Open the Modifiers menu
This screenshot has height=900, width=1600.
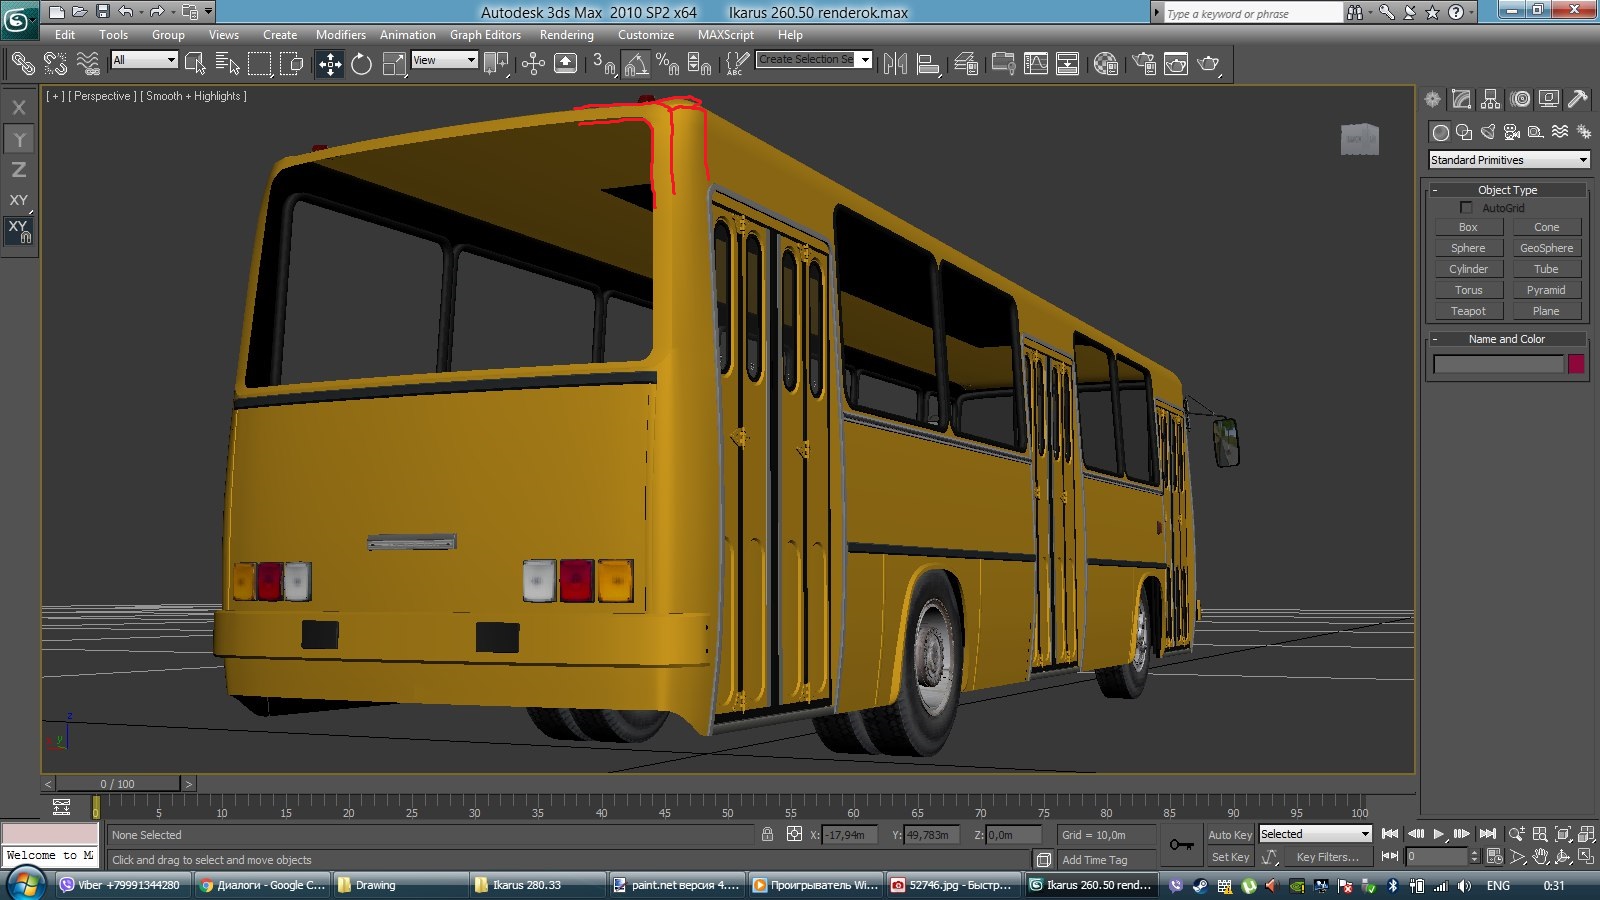(x=340, y=35)
